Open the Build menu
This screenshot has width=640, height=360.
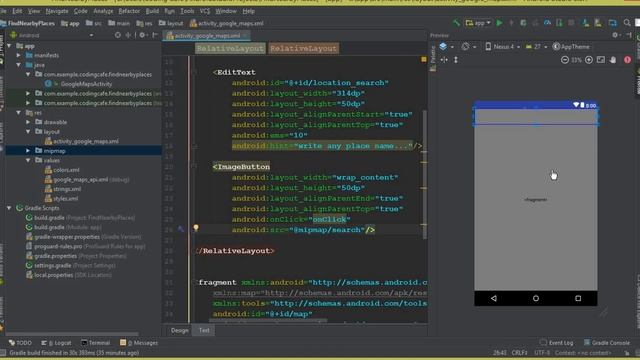152,11
